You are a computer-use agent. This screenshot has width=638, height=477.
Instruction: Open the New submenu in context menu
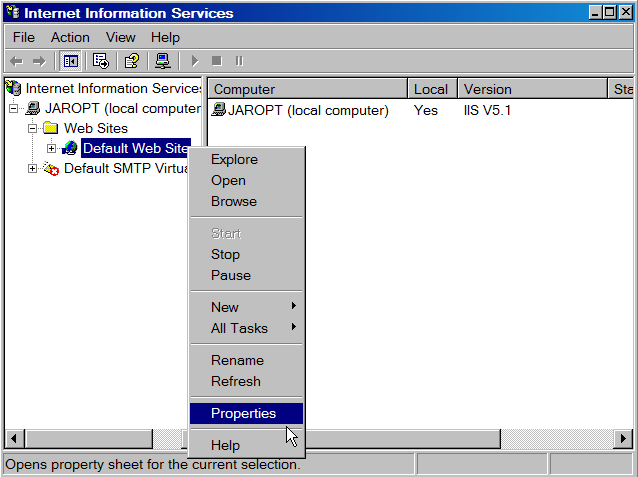coord(247,307)
